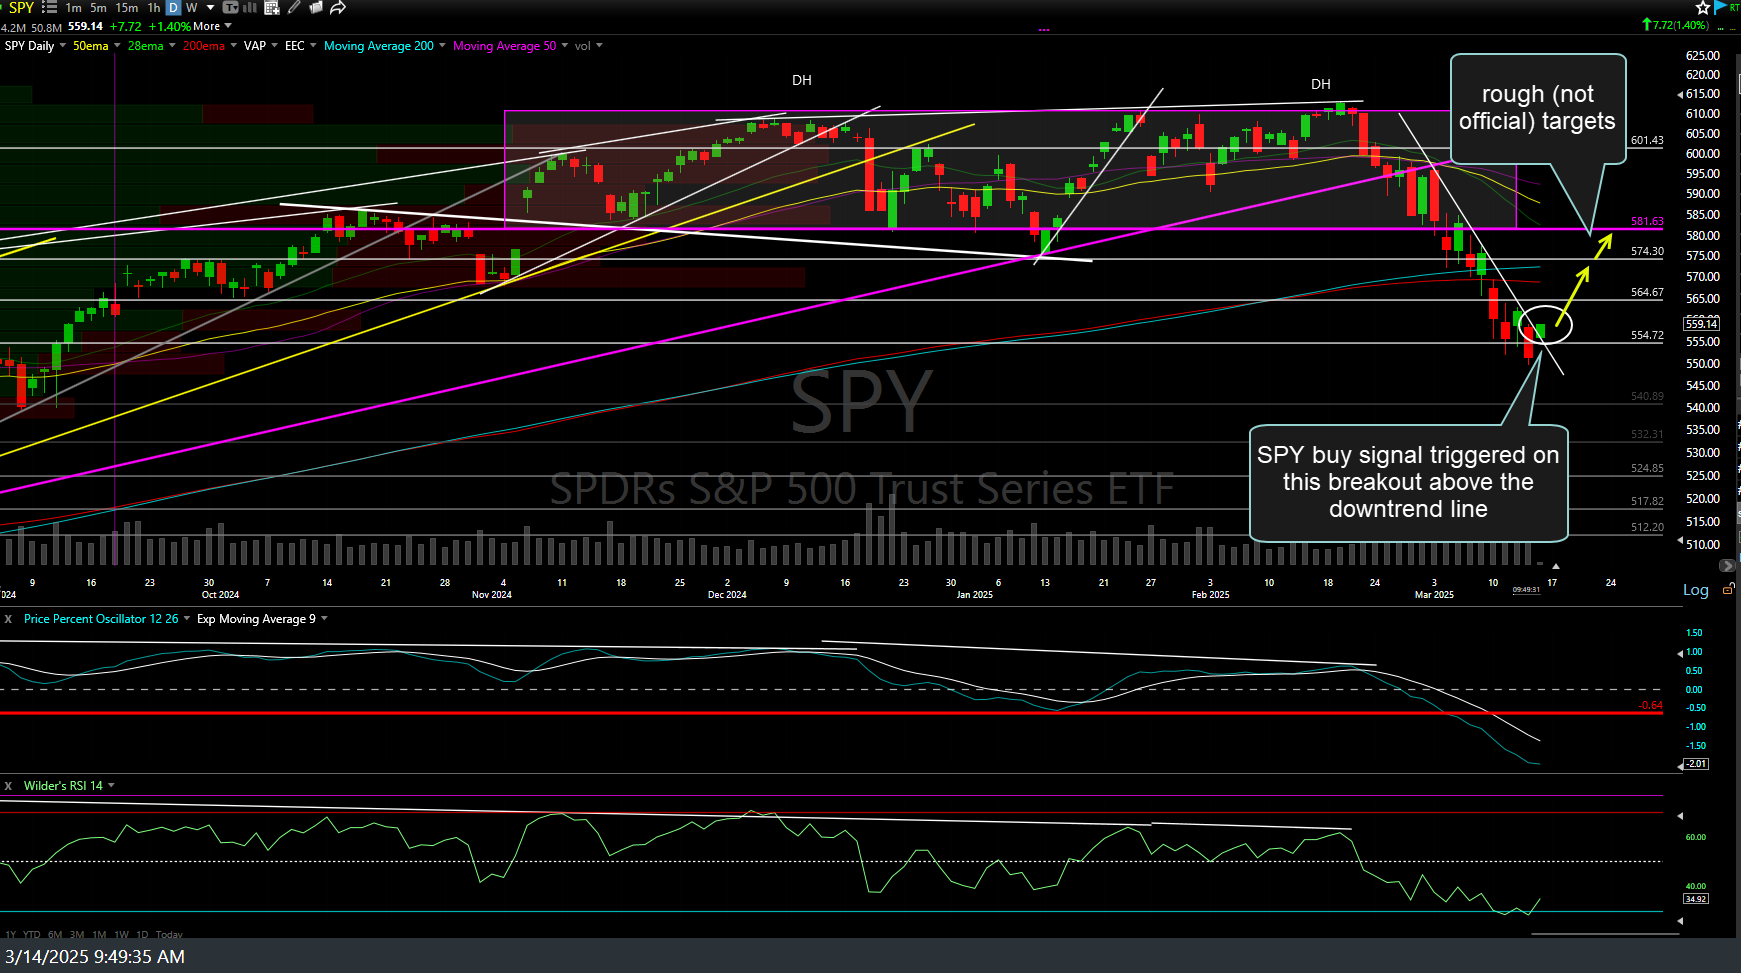Viewport: 1741px width, 973px height.
Task: Select the 15m timeframe tab
Action: click(126, 8)
